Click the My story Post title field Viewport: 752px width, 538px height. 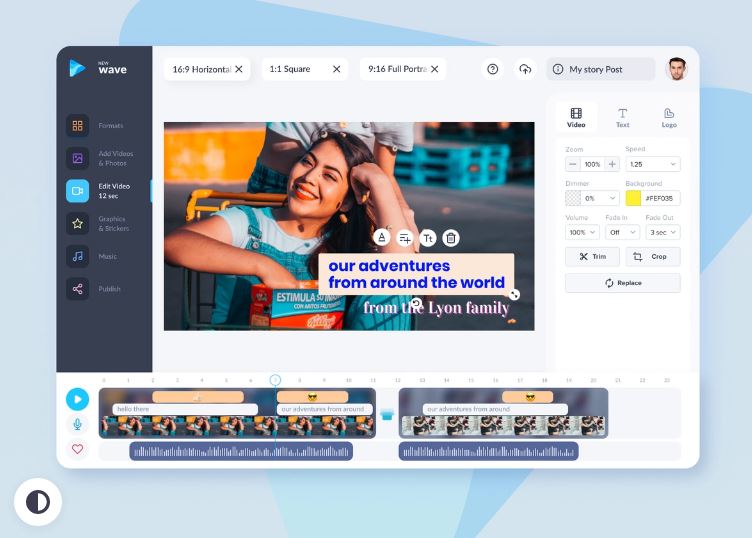pyautogui.click(x=600, y=69)
